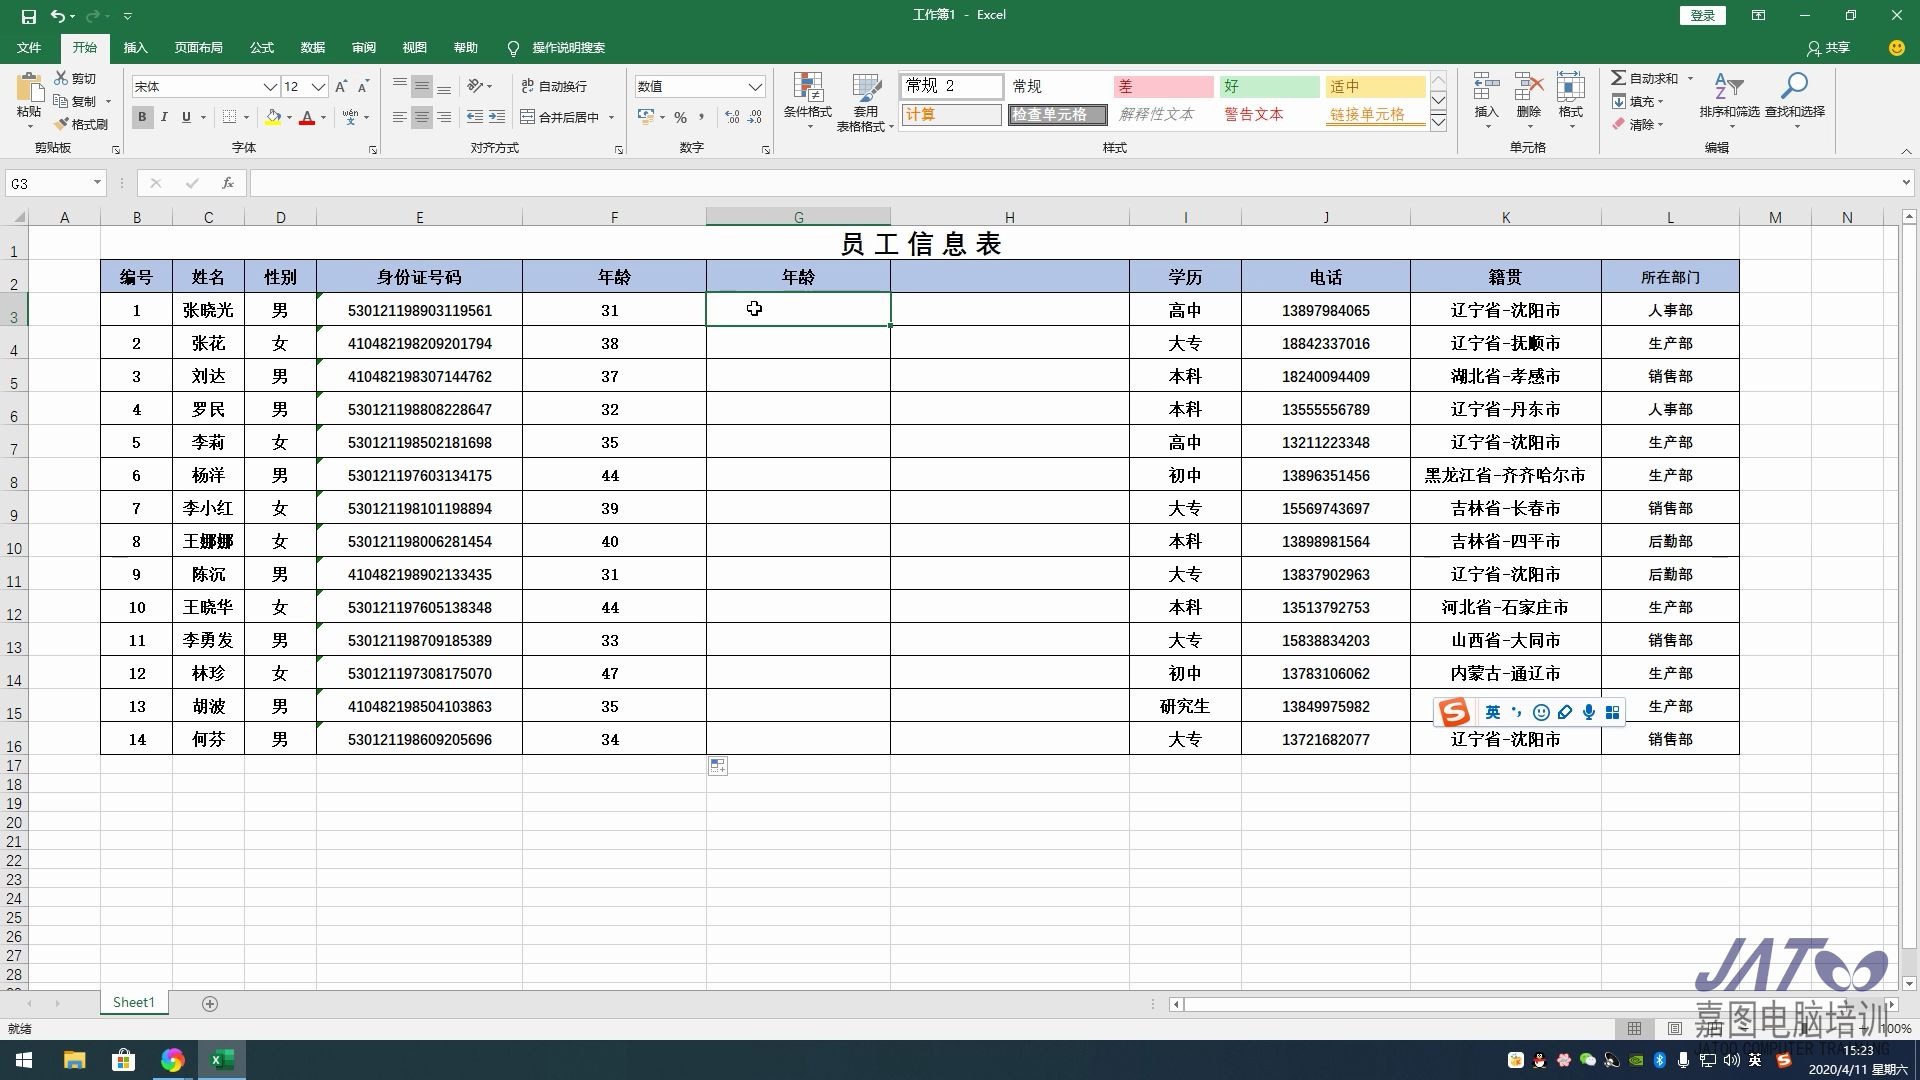Toggle Bold formatting
1920x1080 pixels.
[x=142, y=117]
